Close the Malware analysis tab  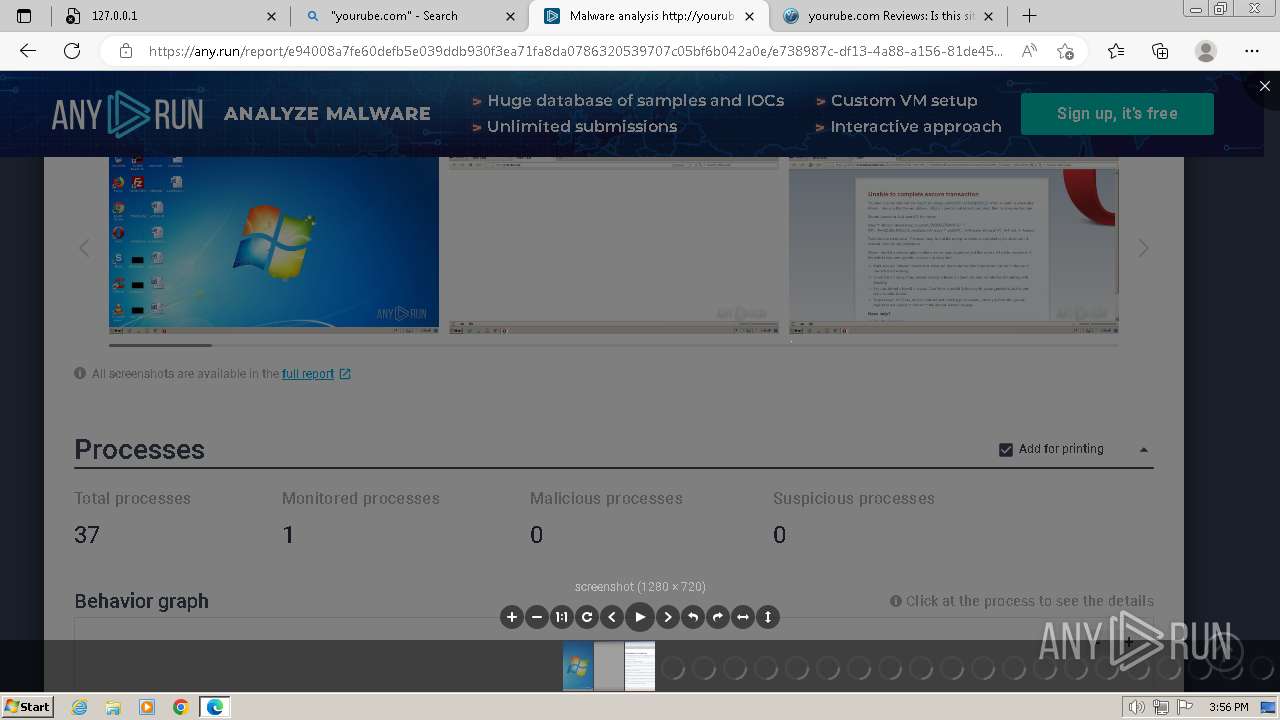pyautogui.click(x=750, y=16)
